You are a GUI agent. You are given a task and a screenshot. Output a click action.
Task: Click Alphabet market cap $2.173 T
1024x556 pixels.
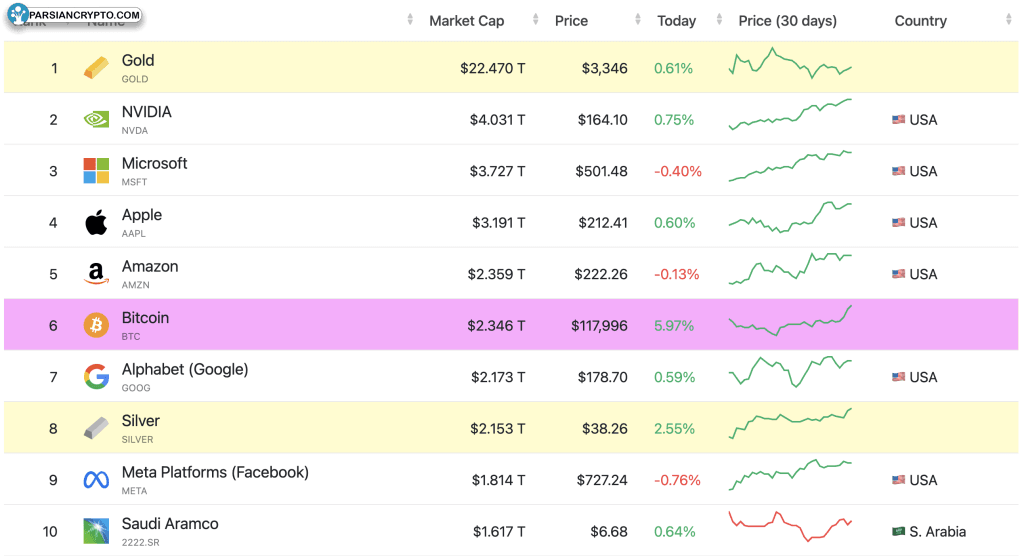point(498,377)
